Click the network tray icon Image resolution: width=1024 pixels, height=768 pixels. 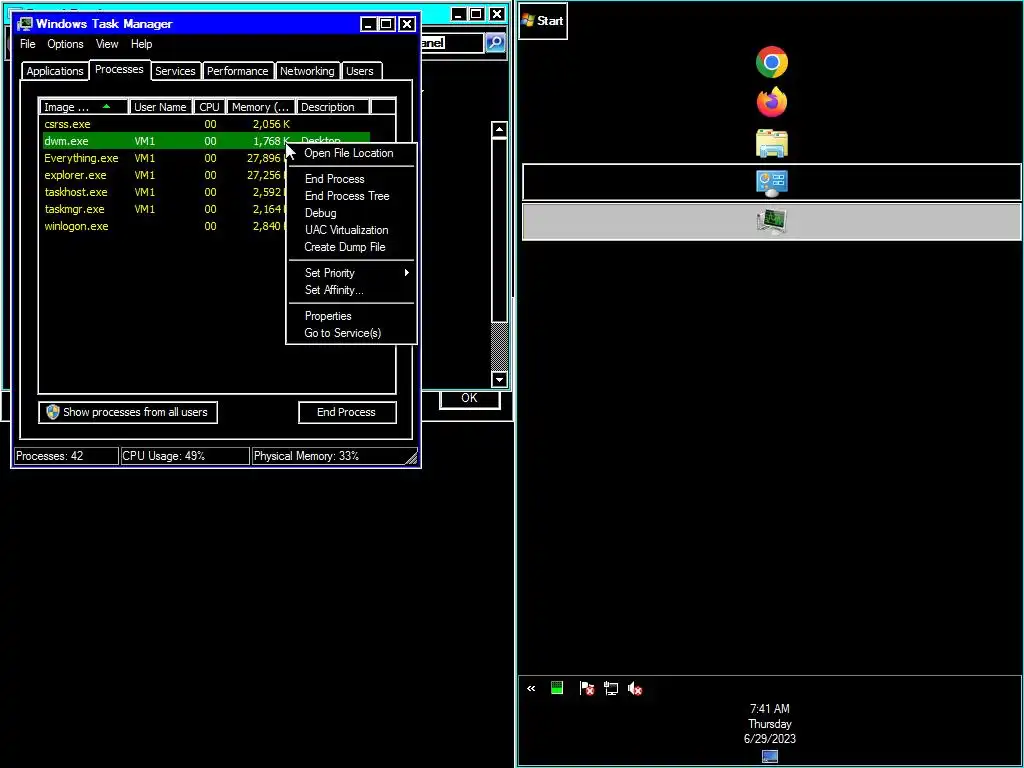click(611, 688)
